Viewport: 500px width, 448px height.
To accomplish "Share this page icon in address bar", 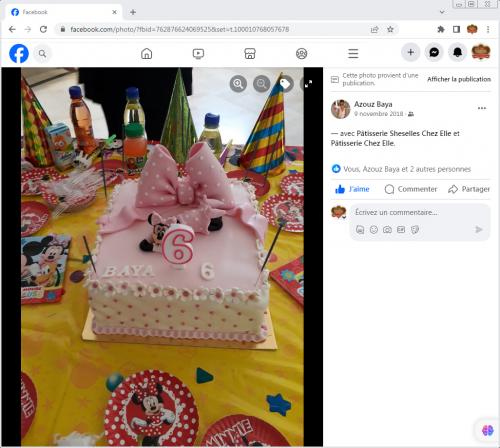I will 375,29.
